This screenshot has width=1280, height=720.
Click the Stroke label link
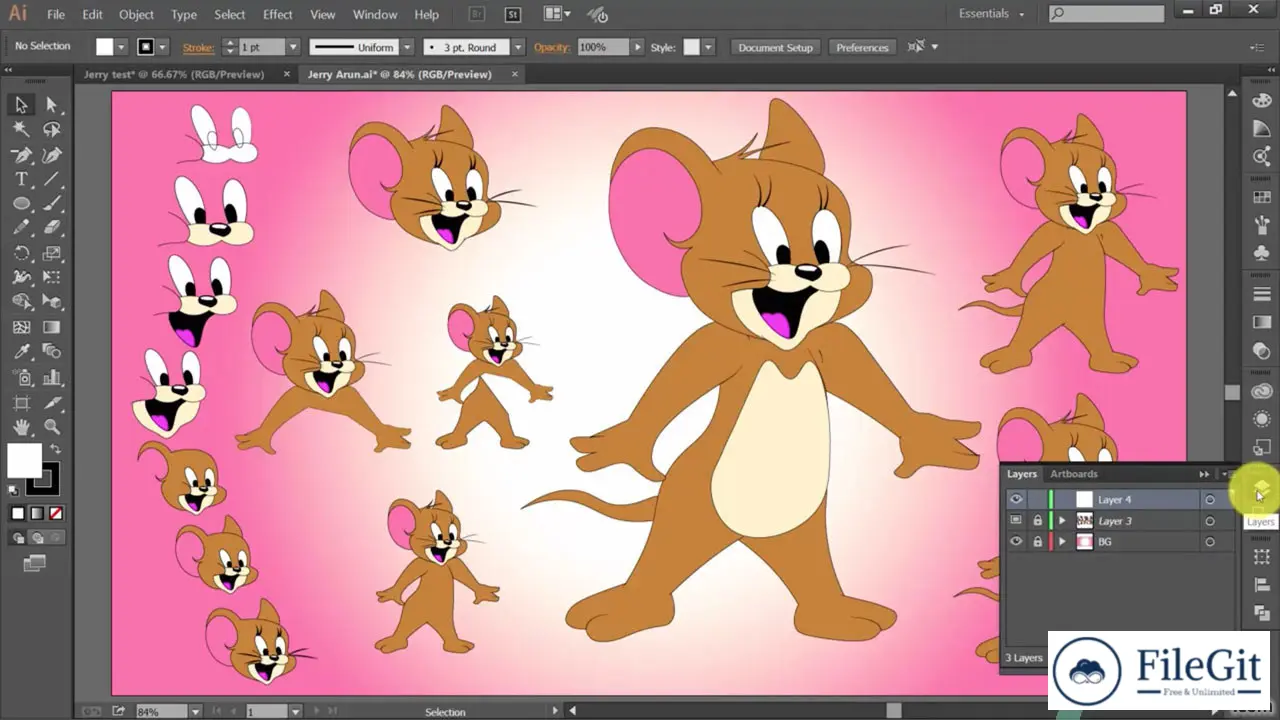coord(198,47)
